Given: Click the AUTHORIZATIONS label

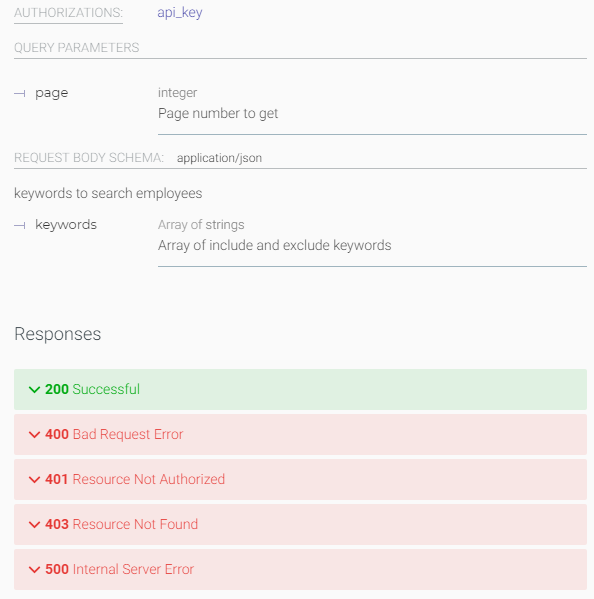Looking at the screenshot, I should pyautogui.click(x=68, y=13).
